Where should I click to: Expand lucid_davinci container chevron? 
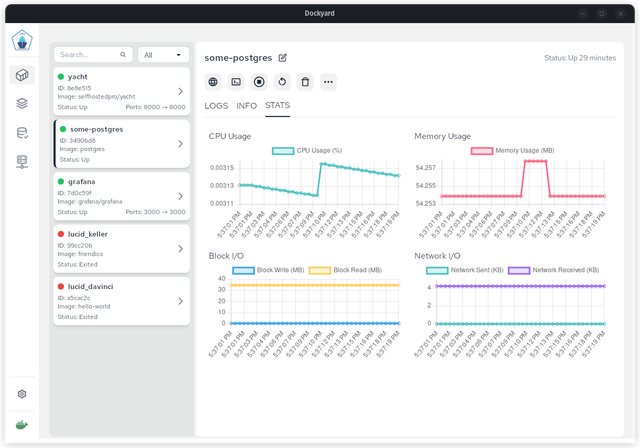(x=180, y=301)
